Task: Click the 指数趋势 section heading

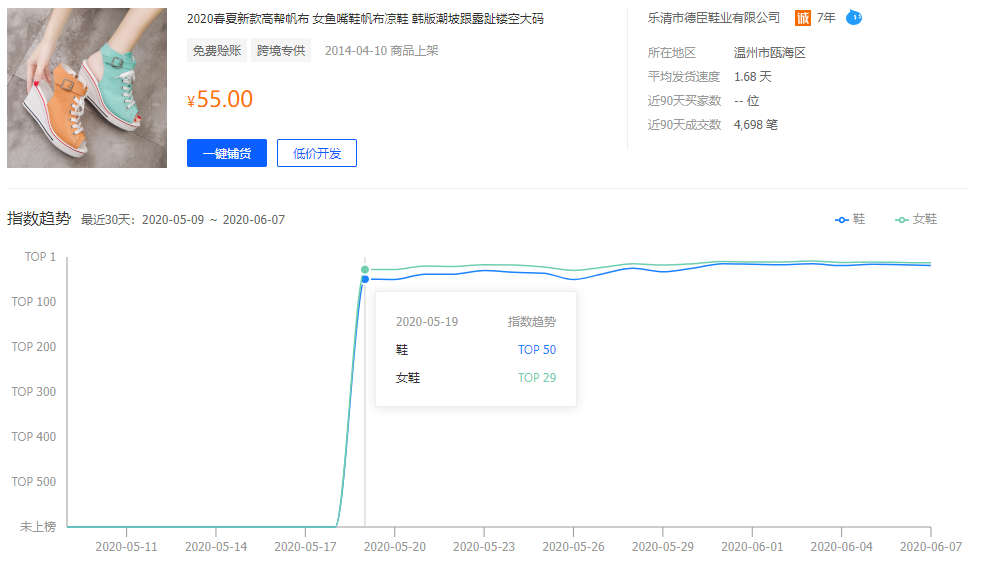Action: pos(39,219)
